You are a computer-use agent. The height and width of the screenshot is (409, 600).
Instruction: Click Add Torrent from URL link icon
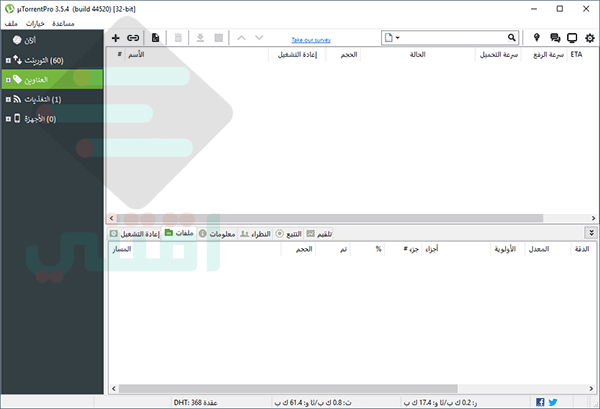coord(133,38)
